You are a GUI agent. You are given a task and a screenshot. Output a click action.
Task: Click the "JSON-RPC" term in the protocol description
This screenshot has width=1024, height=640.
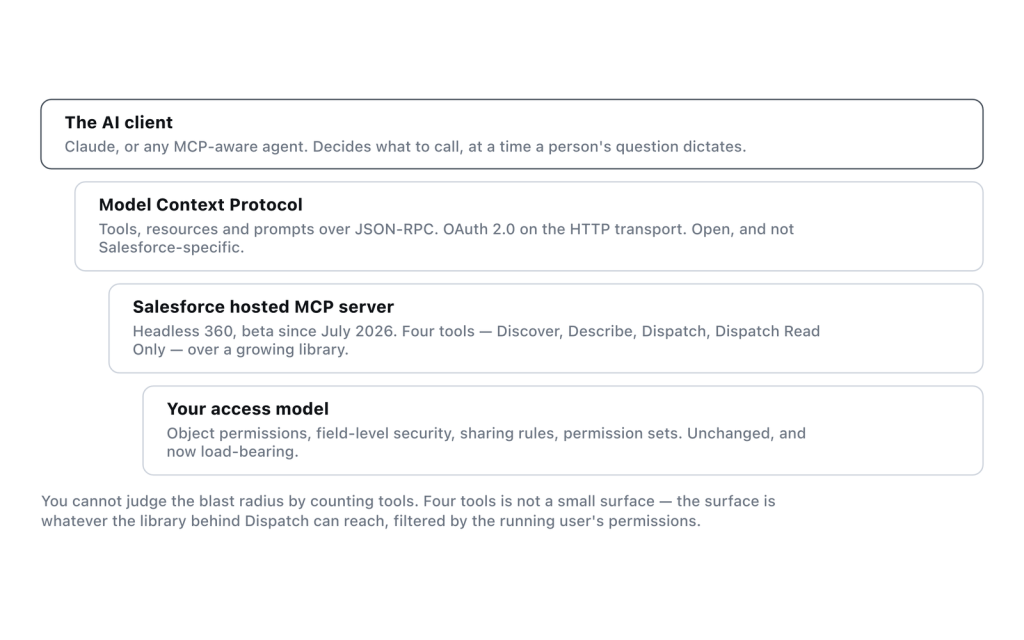coord(396,229)
